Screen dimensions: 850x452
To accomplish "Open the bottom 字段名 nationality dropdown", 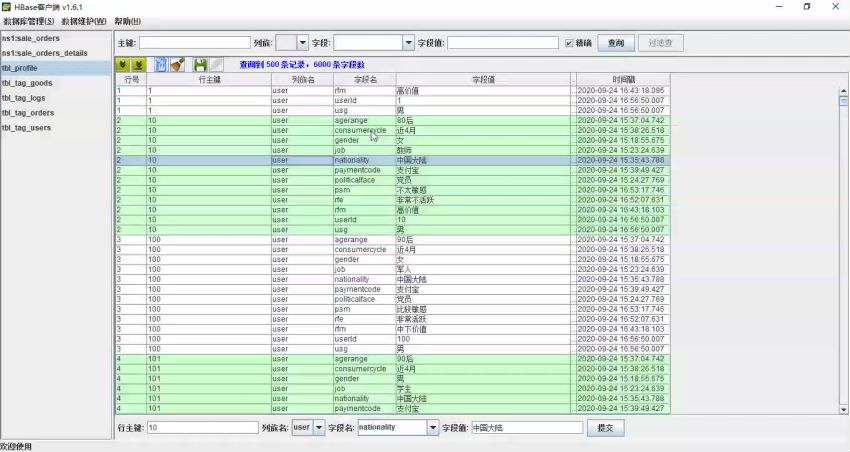I will click(433, 427).
